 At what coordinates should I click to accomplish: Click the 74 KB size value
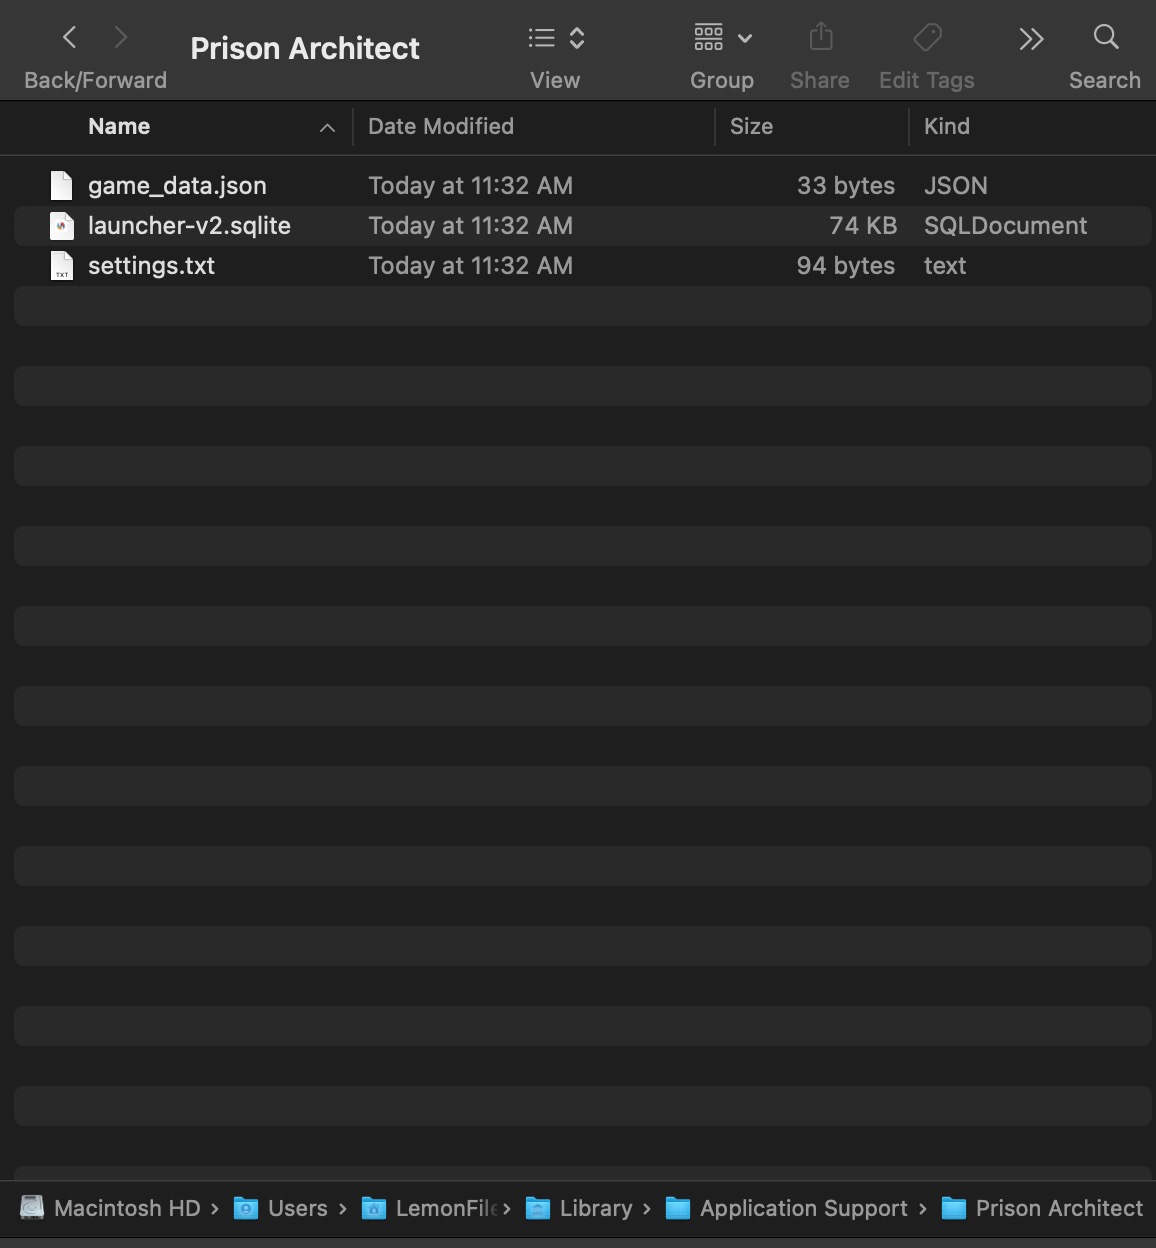tap(863, 225)
